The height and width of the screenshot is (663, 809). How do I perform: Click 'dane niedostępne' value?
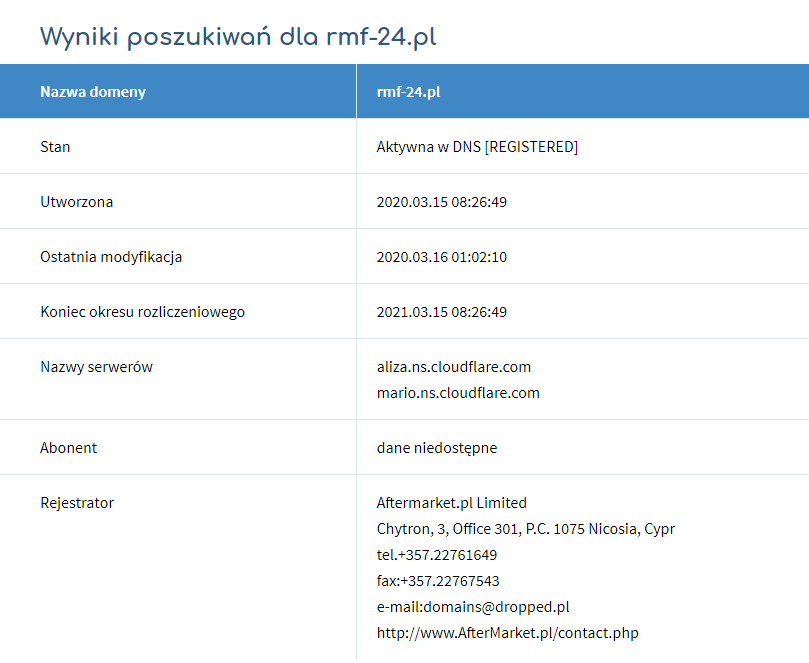click(x=436, y=448)
